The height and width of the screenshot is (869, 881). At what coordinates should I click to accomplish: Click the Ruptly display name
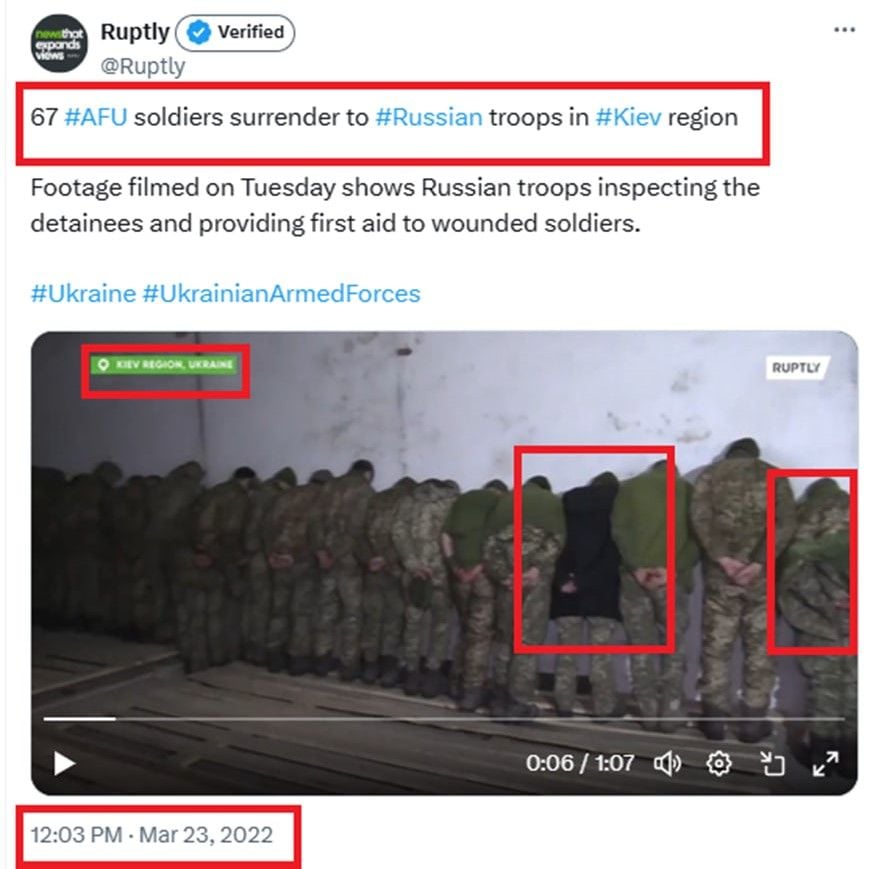[x=135, y=32]
